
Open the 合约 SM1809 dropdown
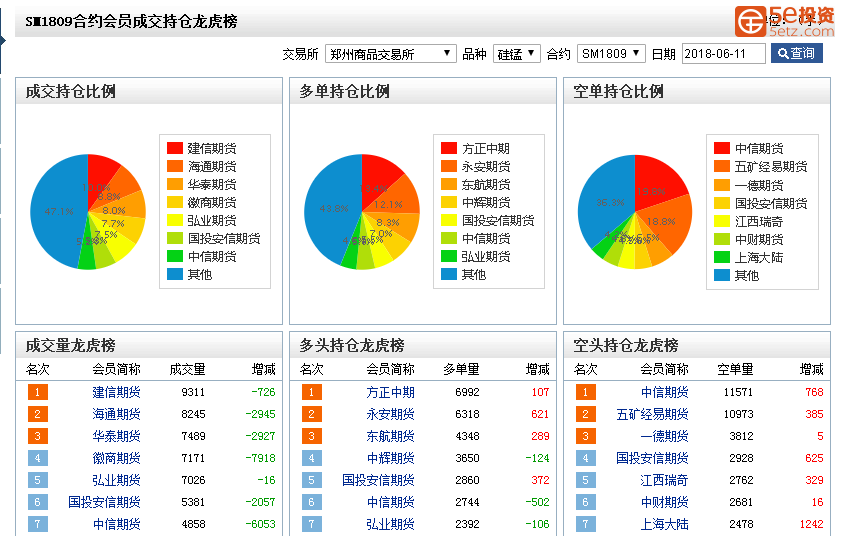[611, 54]
